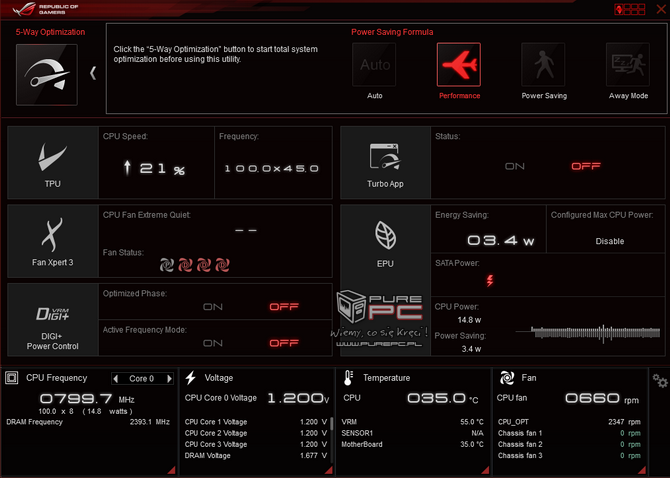Click the VRM temperature row
This screenshot has height=478, width=670.
click(412, 422)
